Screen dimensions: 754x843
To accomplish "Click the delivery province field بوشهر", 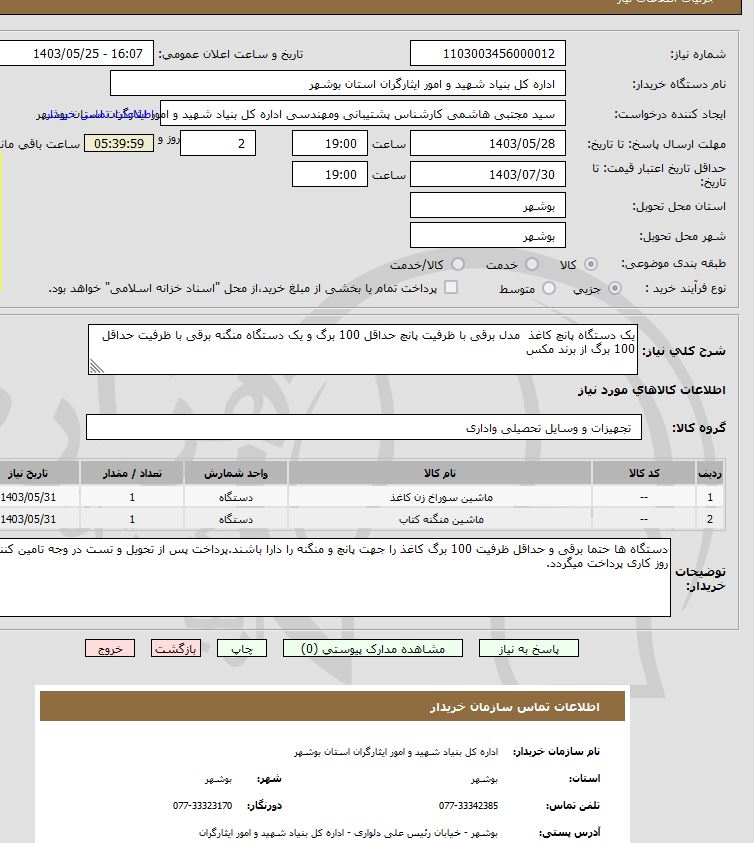I will click(x=488, y=205).
